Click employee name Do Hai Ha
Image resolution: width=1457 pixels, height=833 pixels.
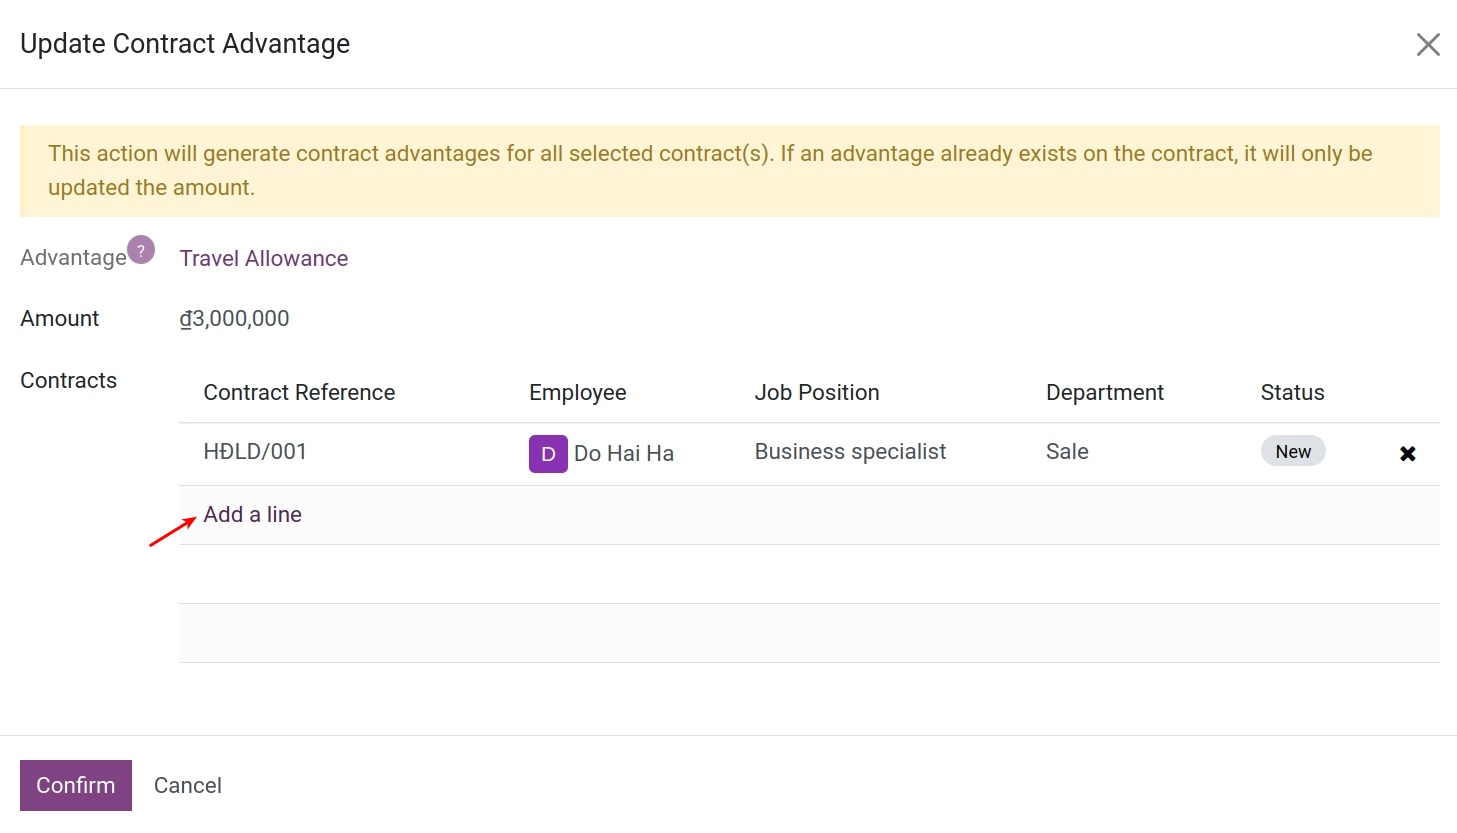(623, 453)
